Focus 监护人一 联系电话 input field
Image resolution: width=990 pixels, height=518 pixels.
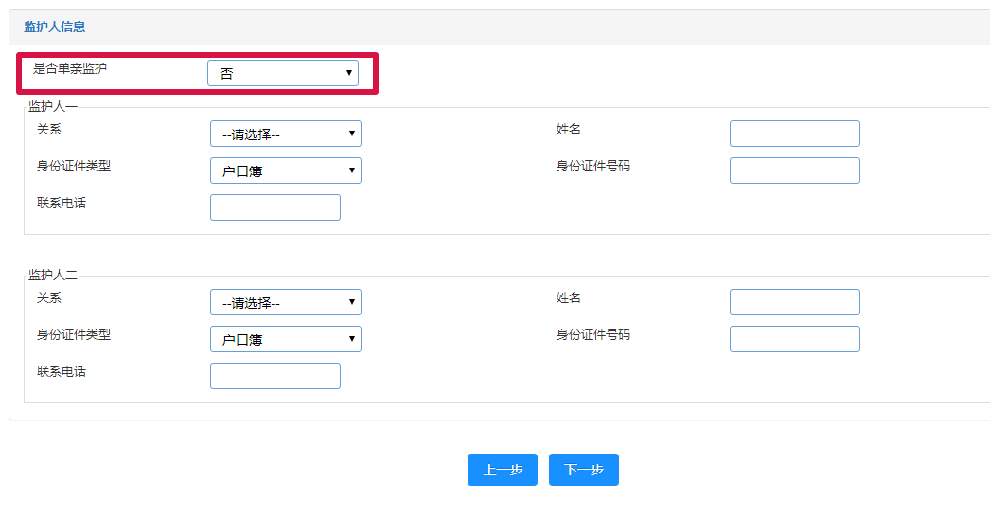(x=275, y=207)
